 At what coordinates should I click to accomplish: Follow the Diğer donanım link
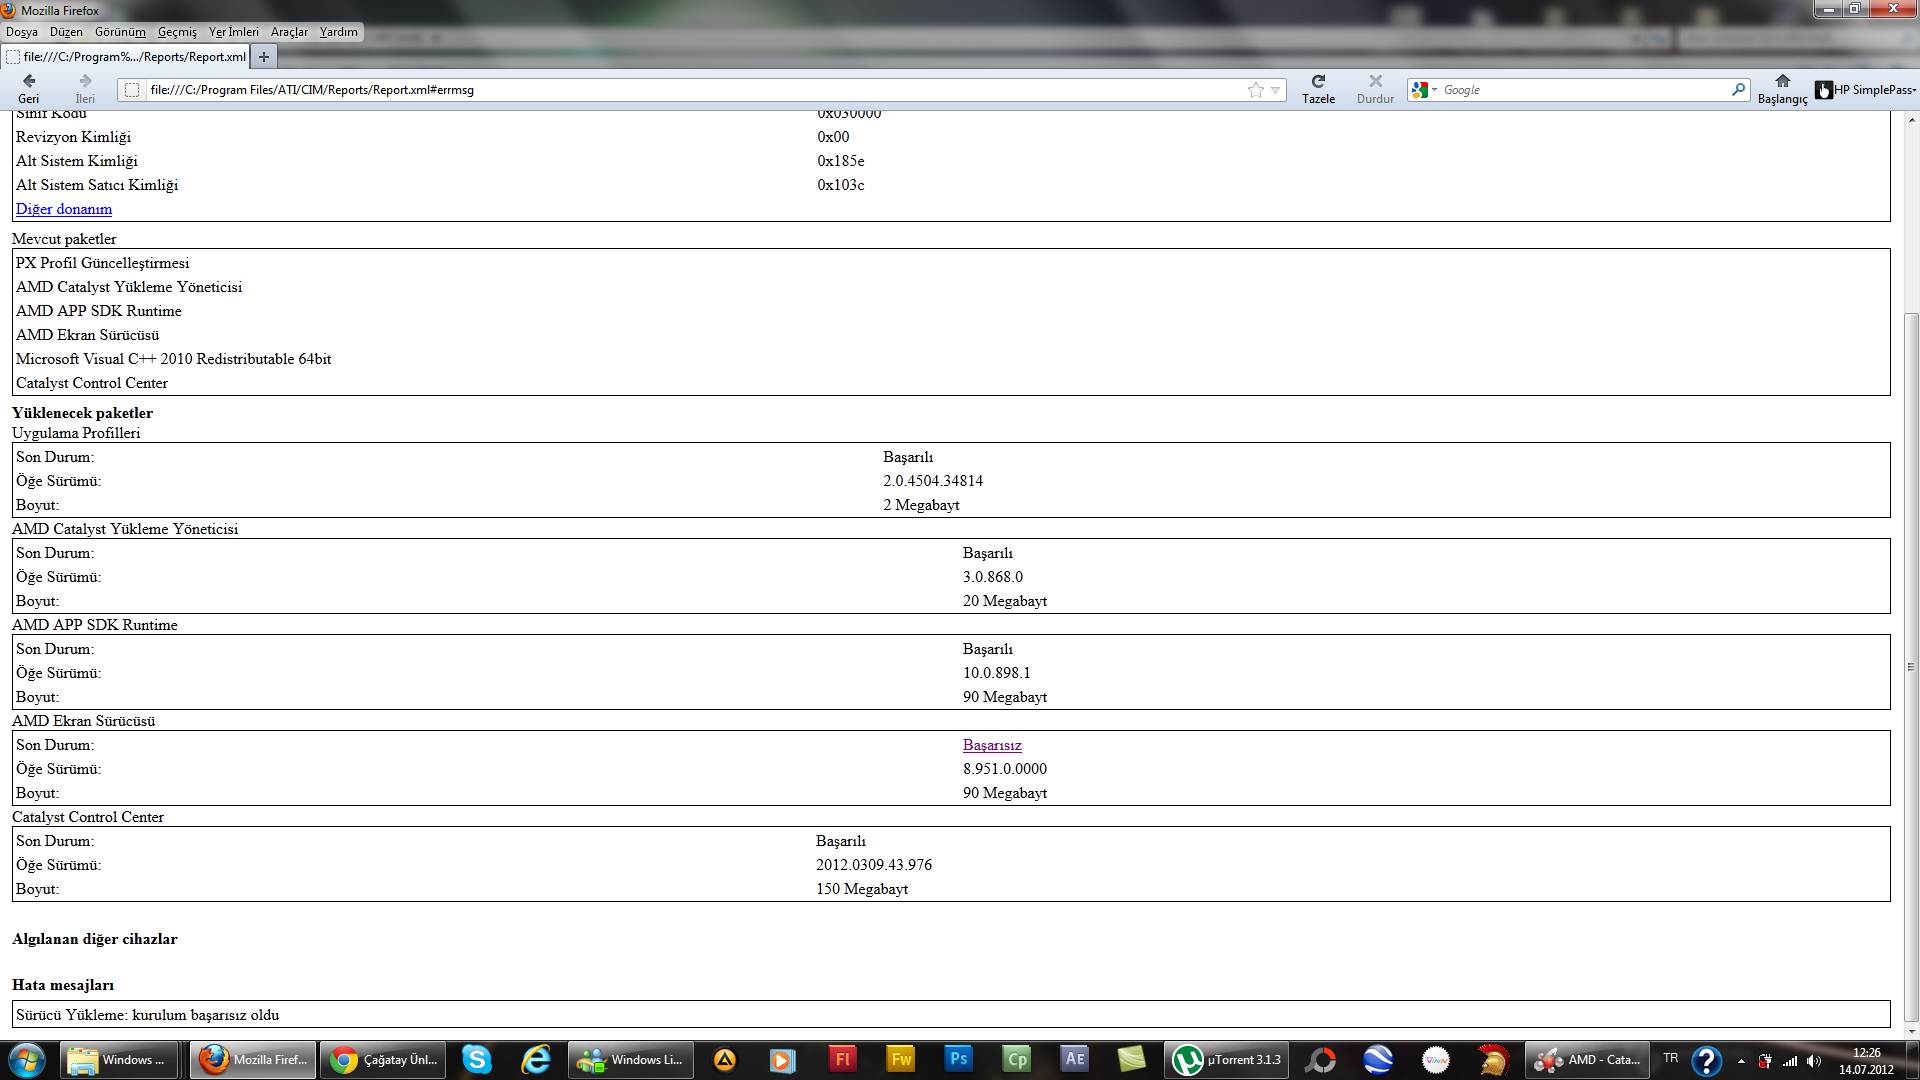pos(64,209)
